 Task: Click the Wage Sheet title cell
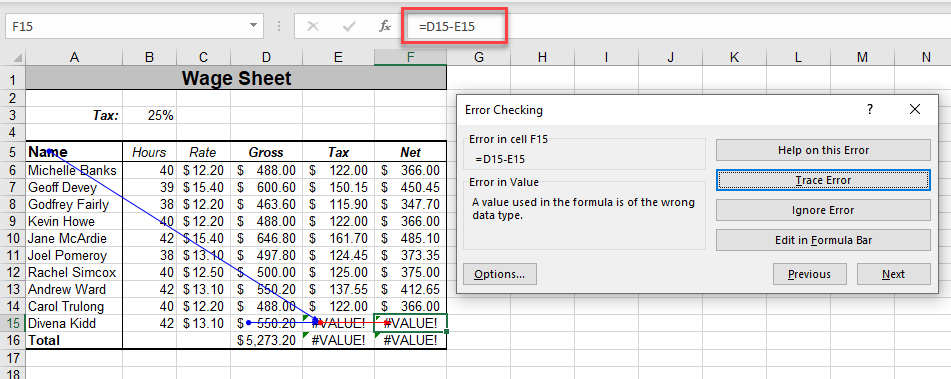[237, 78]
